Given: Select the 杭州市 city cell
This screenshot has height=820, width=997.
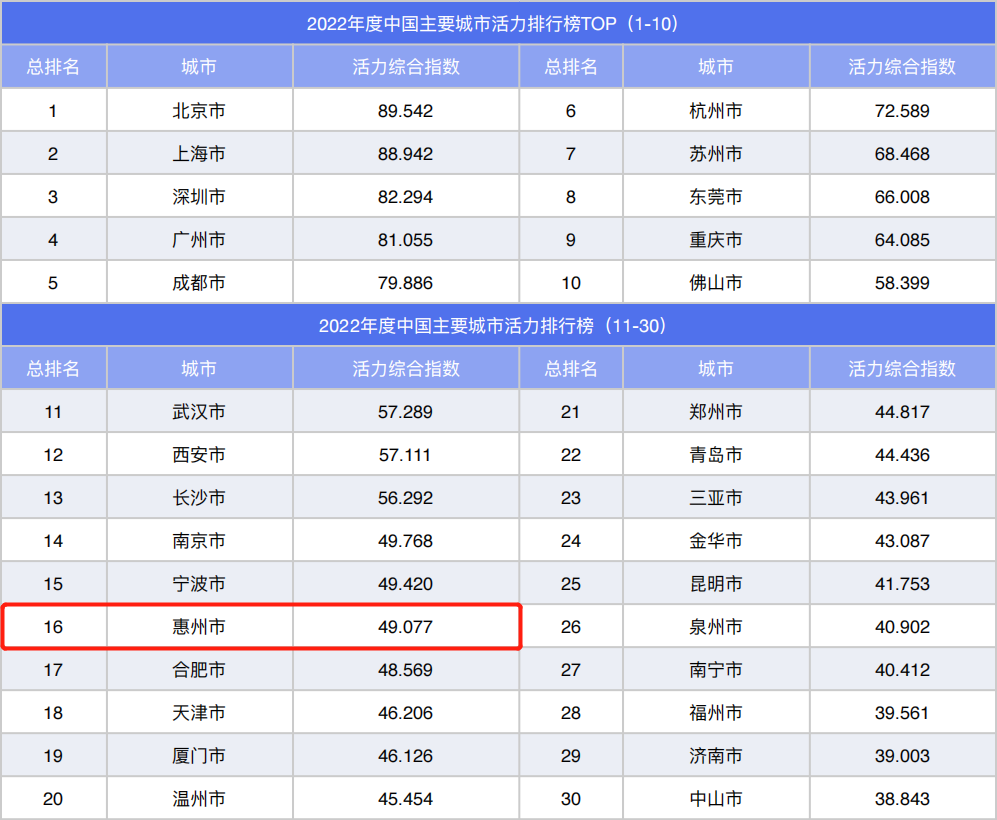Looking at the screenshot, I should click(715, 111).
